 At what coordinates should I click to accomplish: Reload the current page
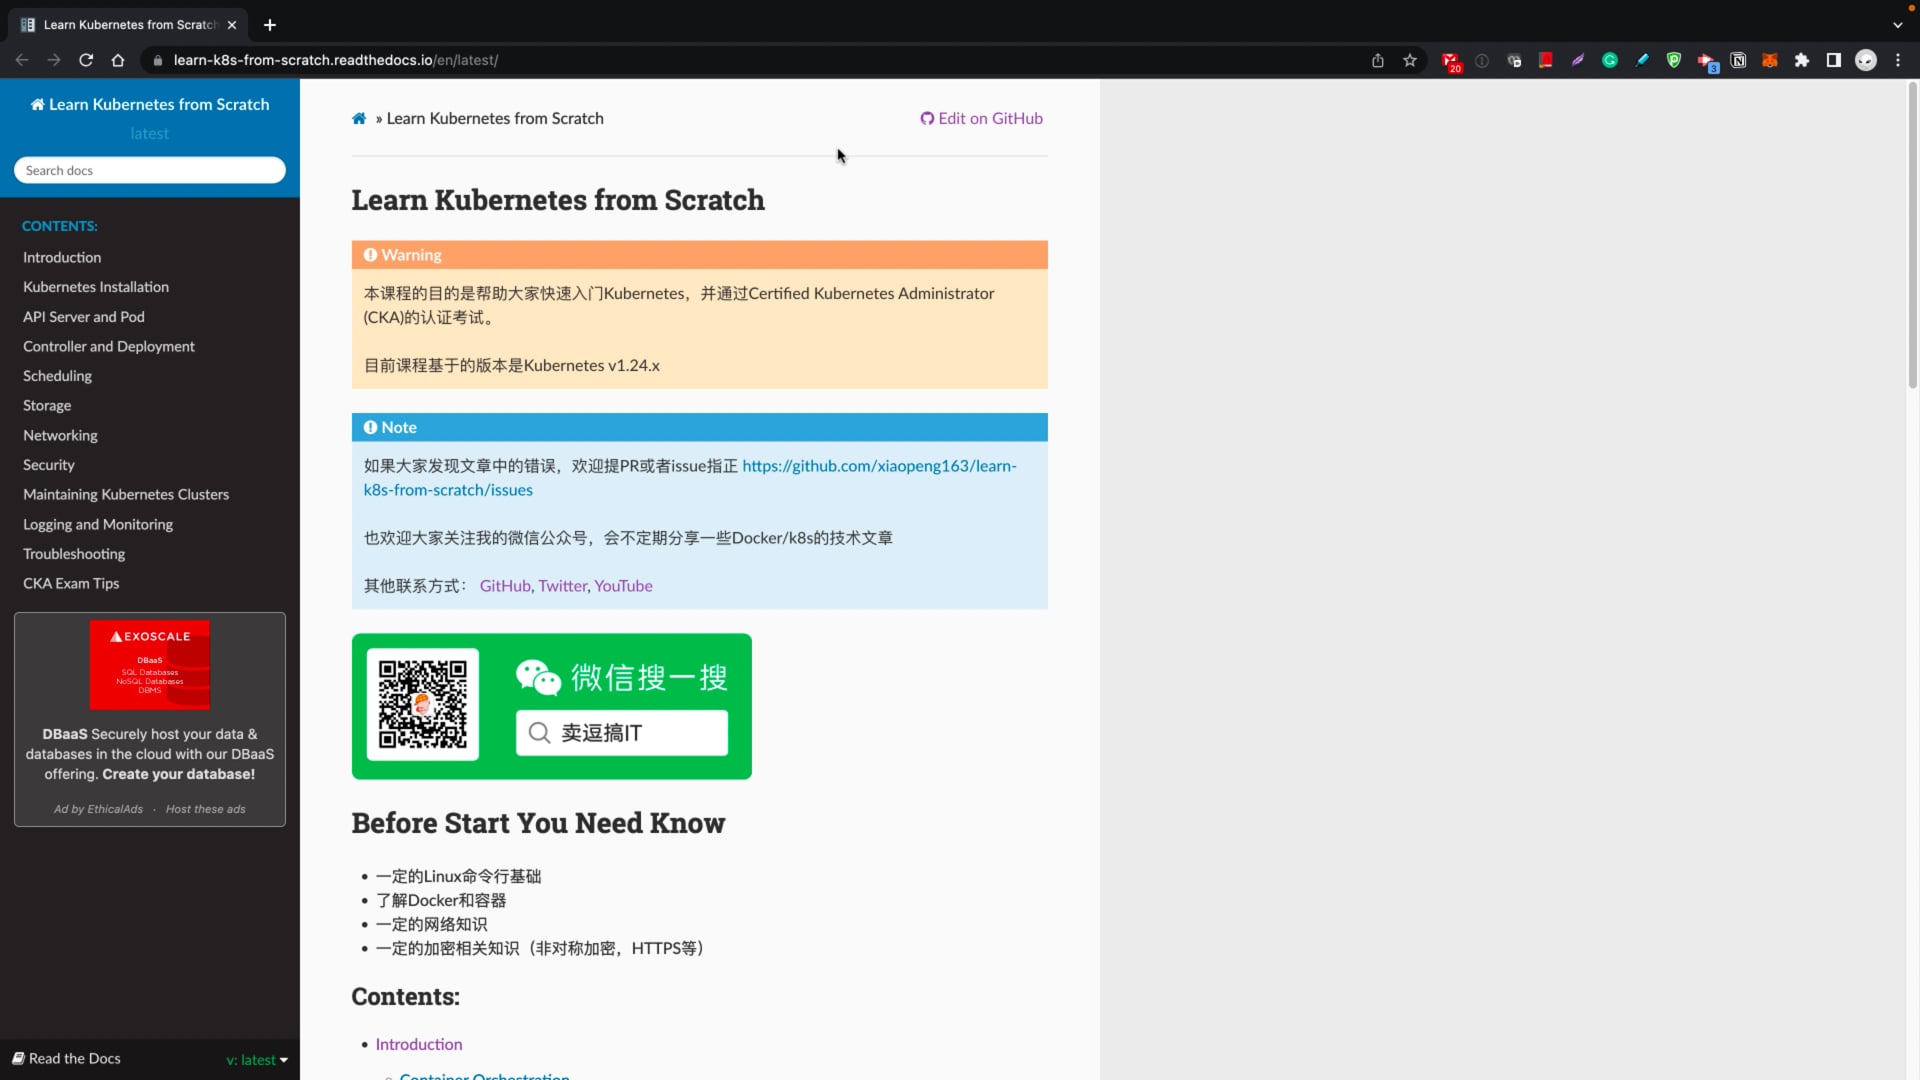[86, 60]
